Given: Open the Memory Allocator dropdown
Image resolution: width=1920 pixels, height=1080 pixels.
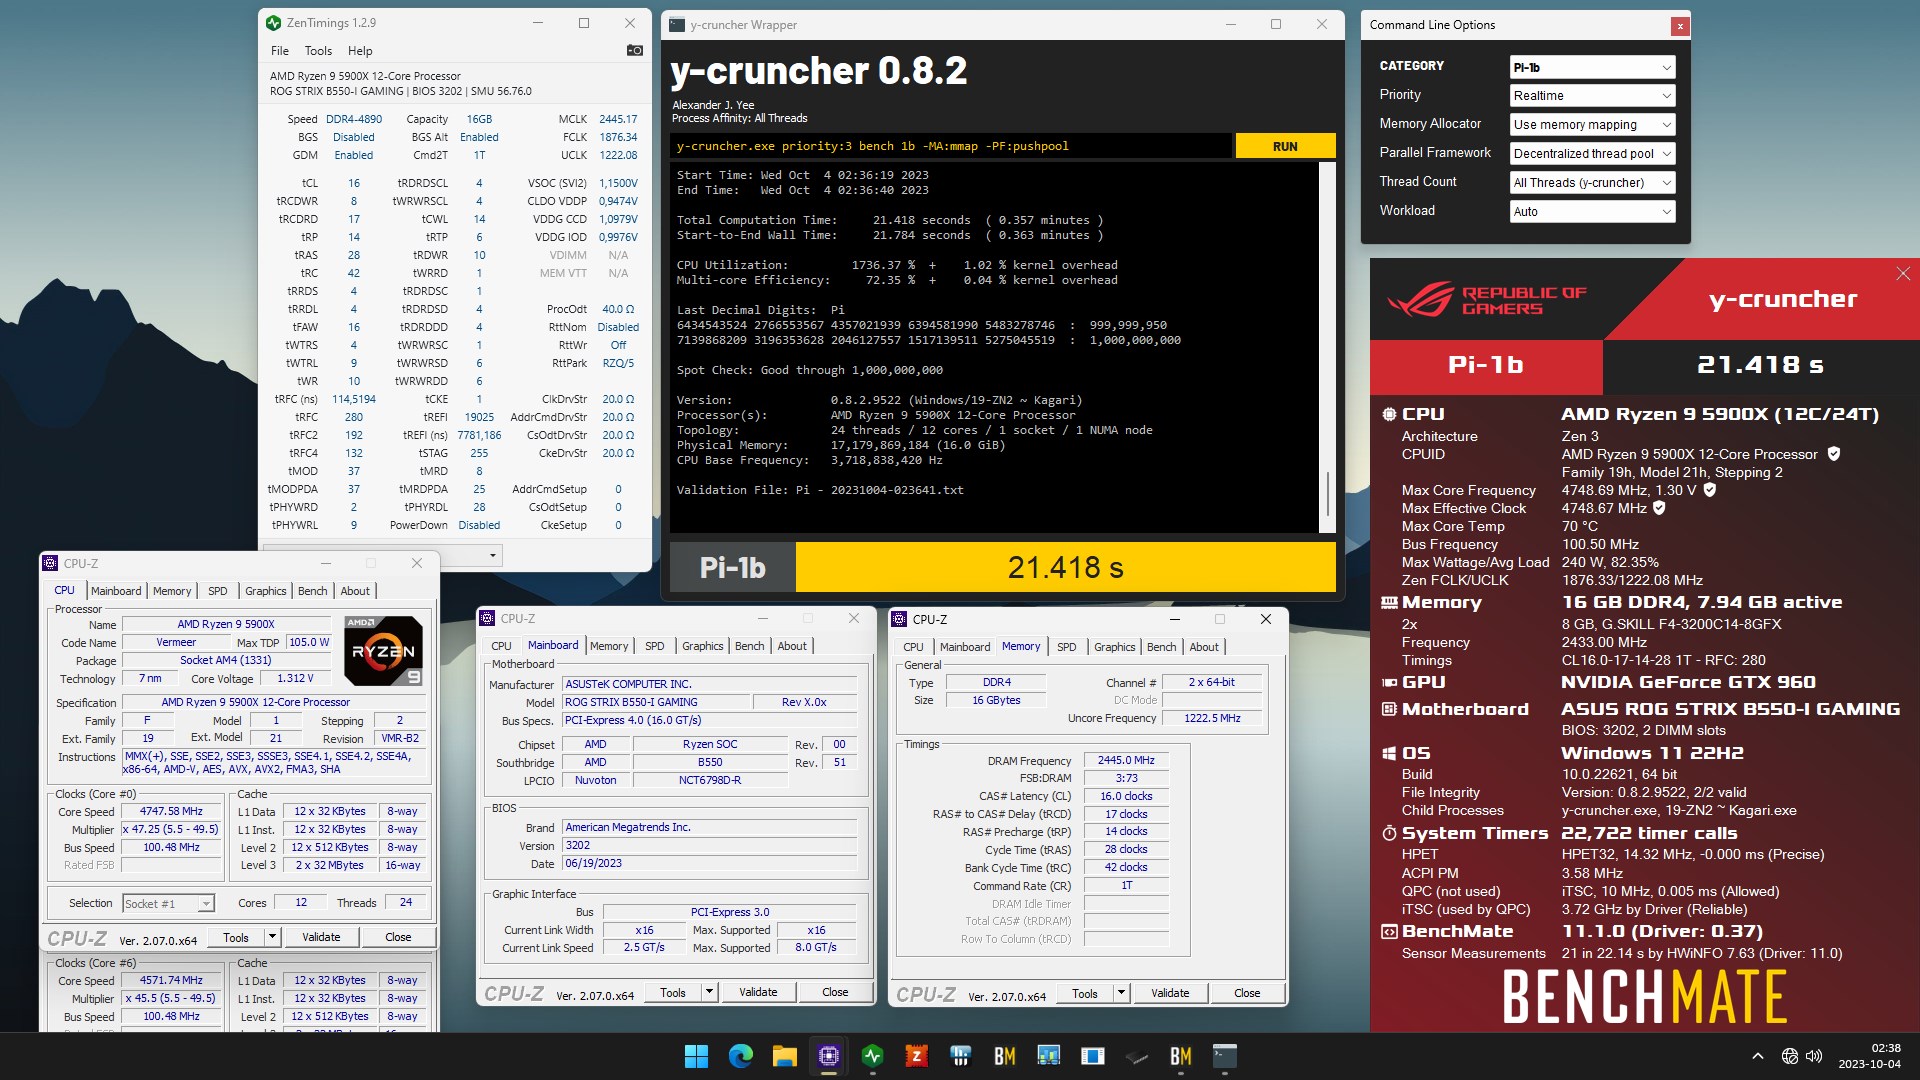Looking at the screenshot, I should pos(1592,125).
